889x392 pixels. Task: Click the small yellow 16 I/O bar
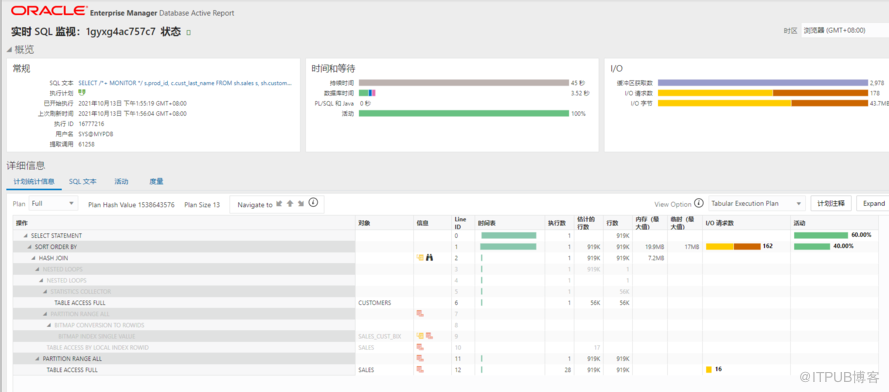pos(709,370)
